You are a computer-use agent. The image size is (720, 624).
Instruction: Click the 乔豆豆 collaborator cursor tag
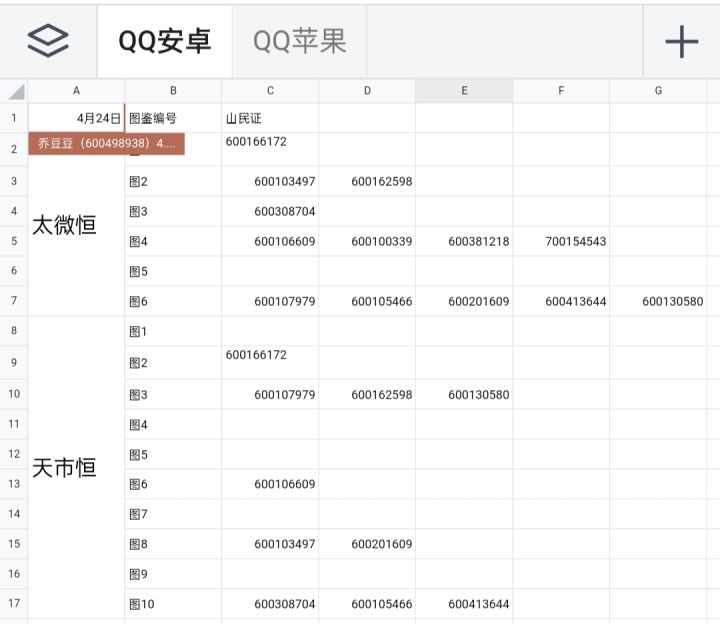pyautogui.click(x=107, y=144)
